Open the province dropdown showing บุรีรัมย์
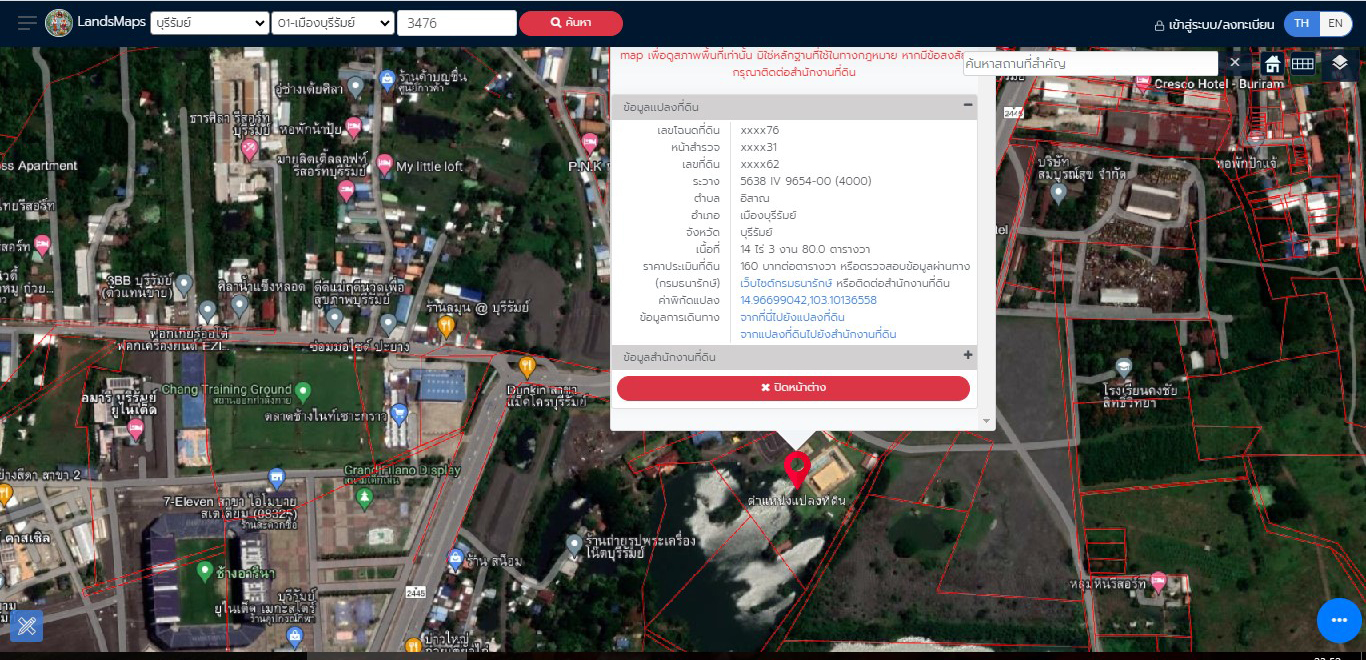The height and width of the screenshot is (660, 1366). 209,23
